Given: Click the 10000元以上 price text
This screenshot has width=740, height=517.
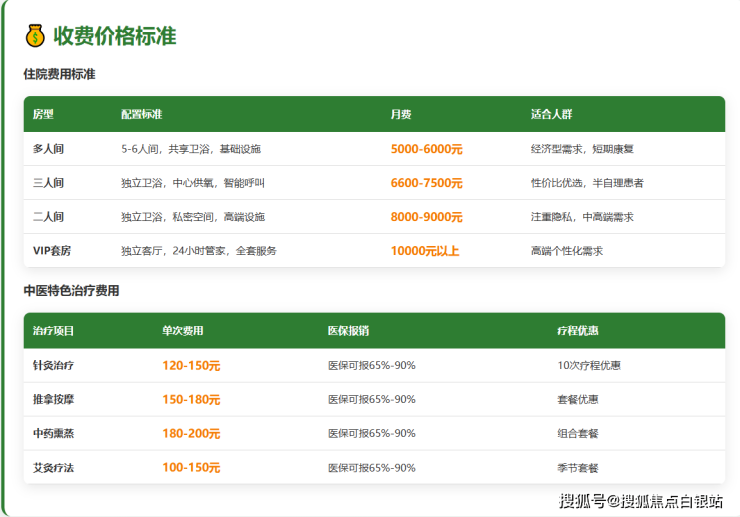Looking at the screenshot, I should coord(424,251).
